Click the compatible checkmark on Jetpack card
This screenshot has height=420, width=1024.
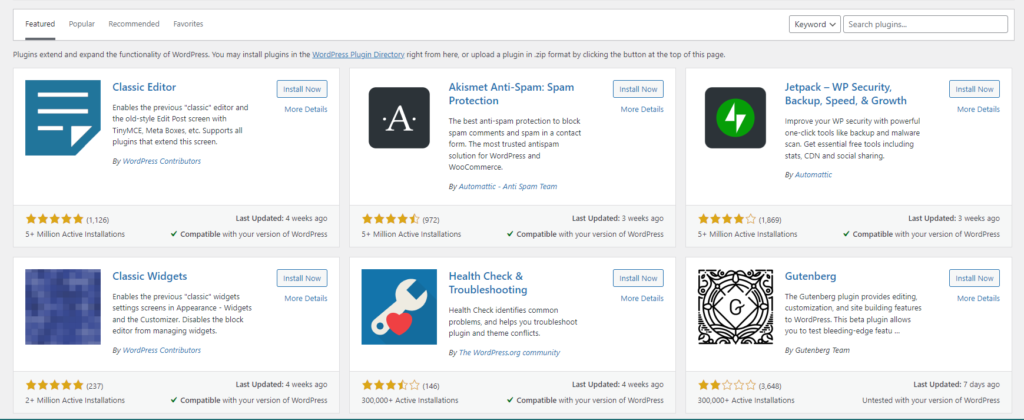click(x=846, y=234)
